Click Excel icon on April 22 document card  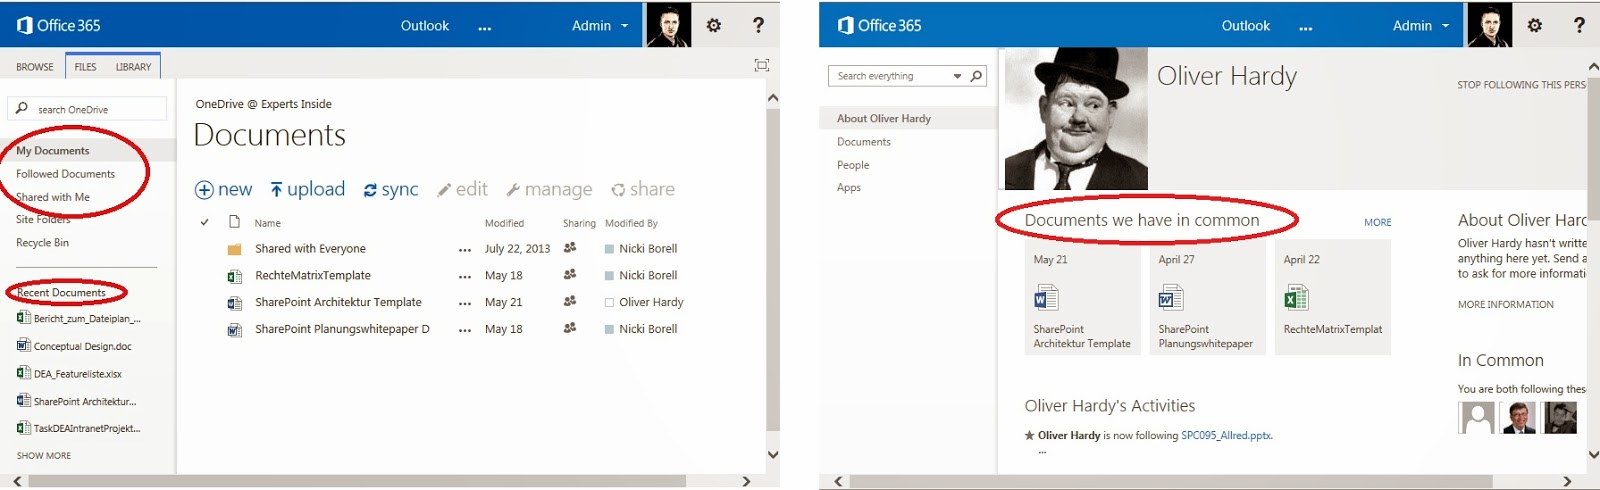[x=1296, y=297]
